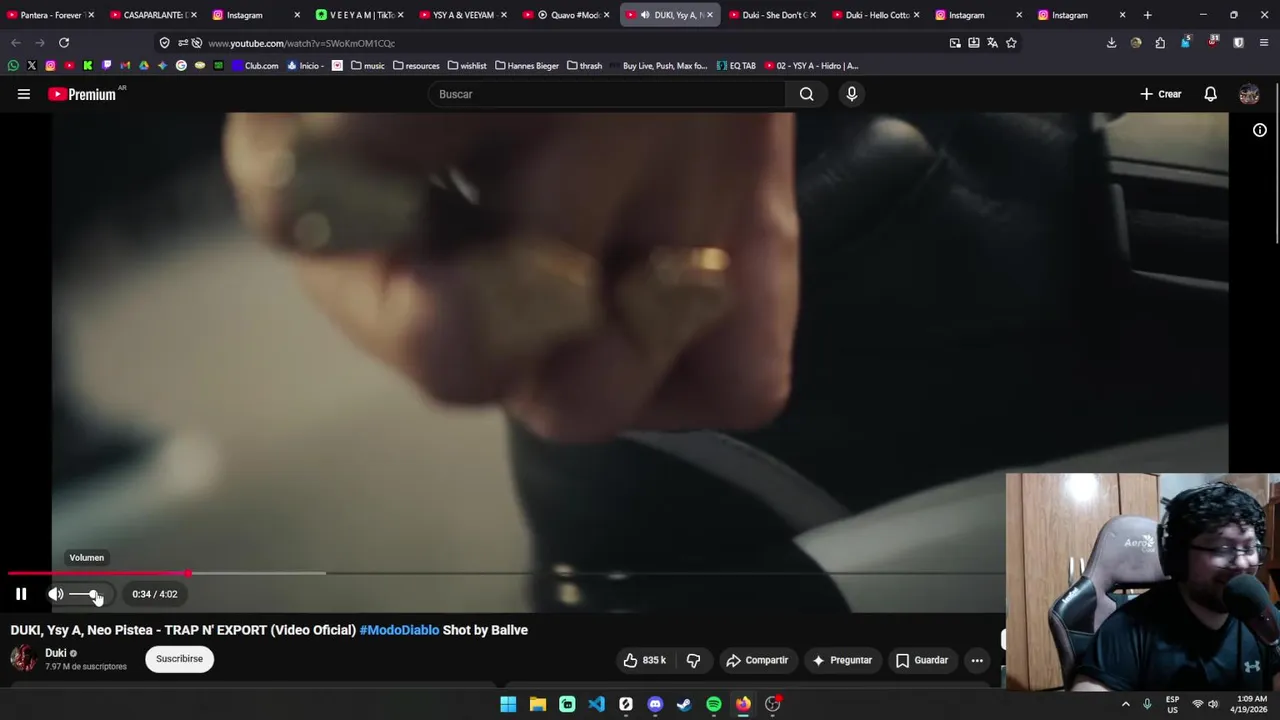Open the Google Drive bookmark icon
Image resolution: width=1280 pixels, height=720 pixels.
144,66
